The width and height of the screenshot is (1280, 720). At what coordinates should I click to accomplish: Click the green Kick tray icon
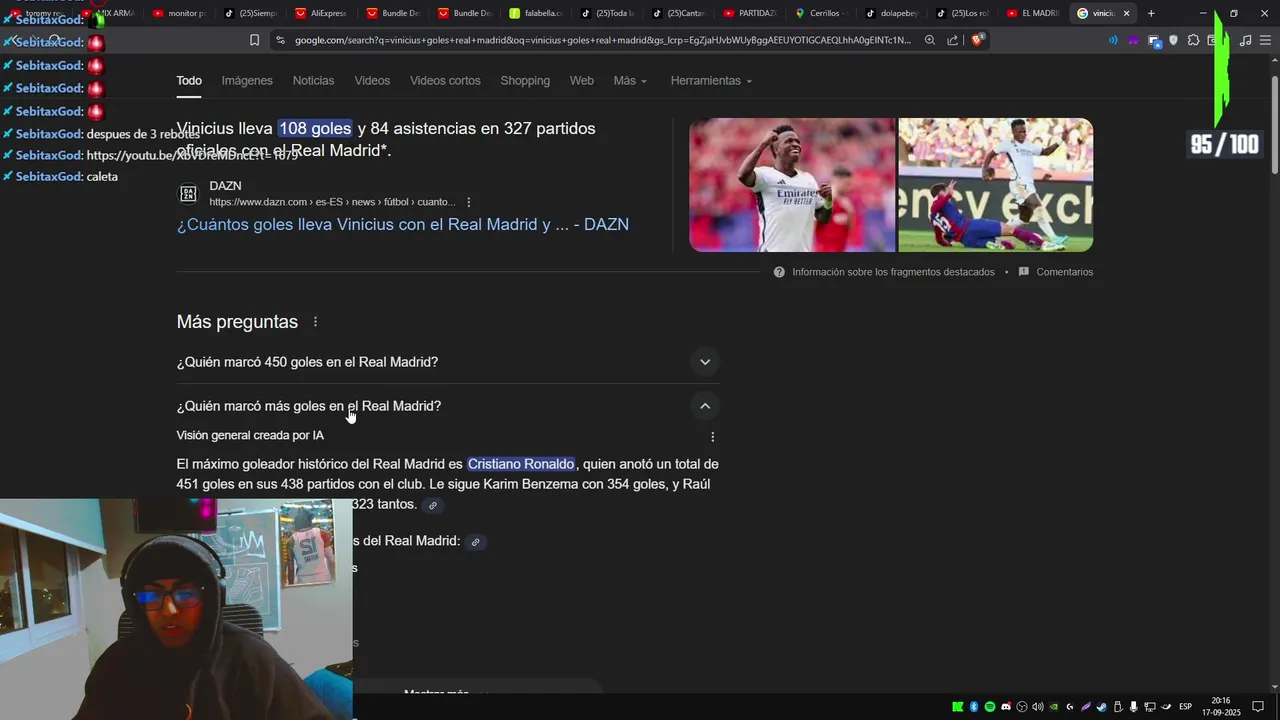click(x=958, y=707)
